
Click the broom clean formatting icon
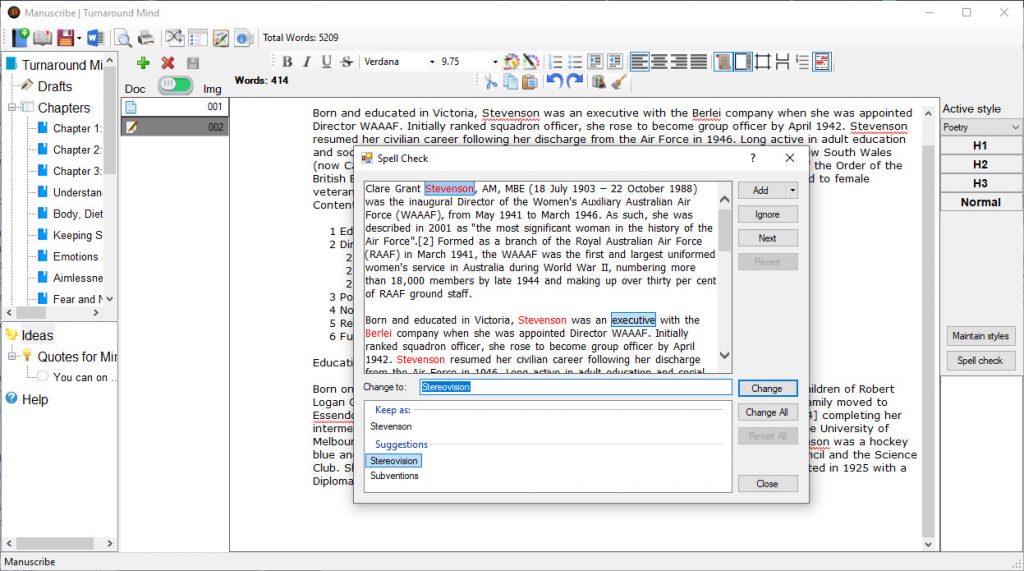619,82
